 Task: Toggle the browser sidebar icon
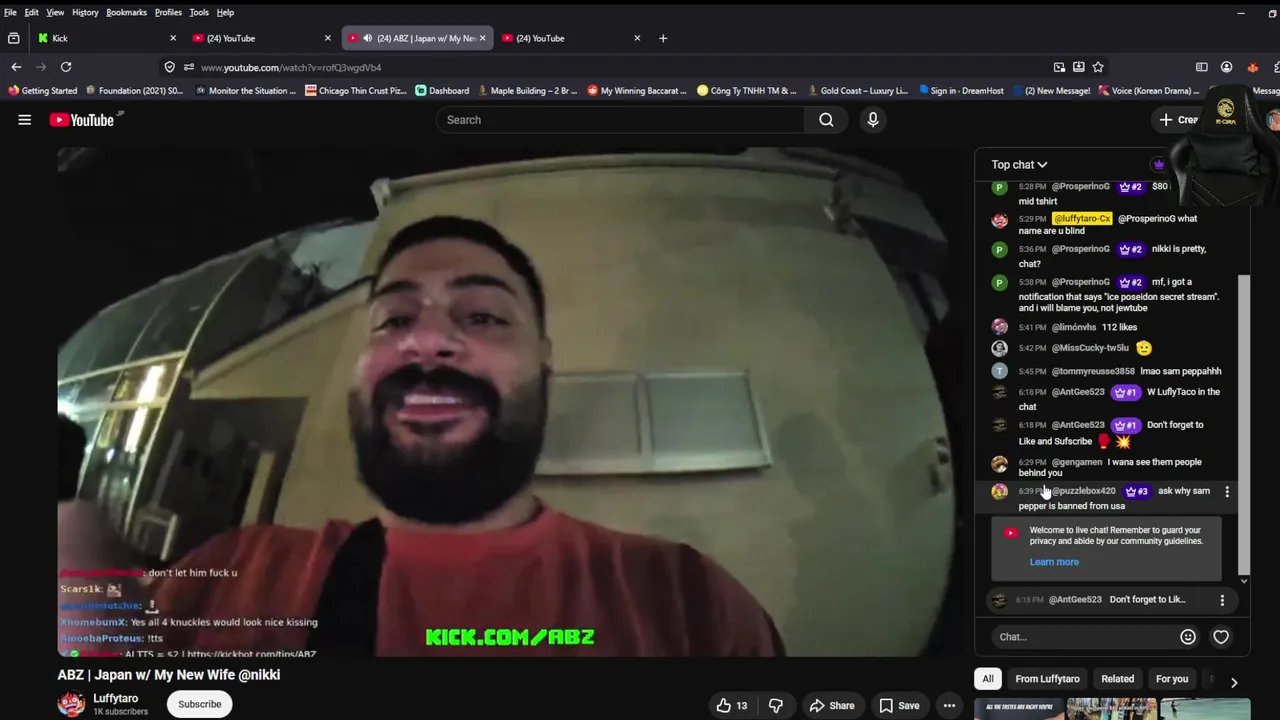pos(1202,67)
